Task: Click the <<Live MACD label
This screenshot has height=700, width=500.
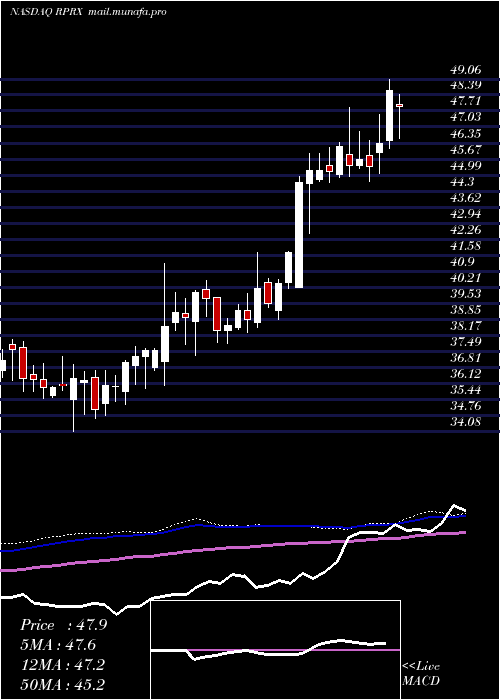Action: point(421,674)
